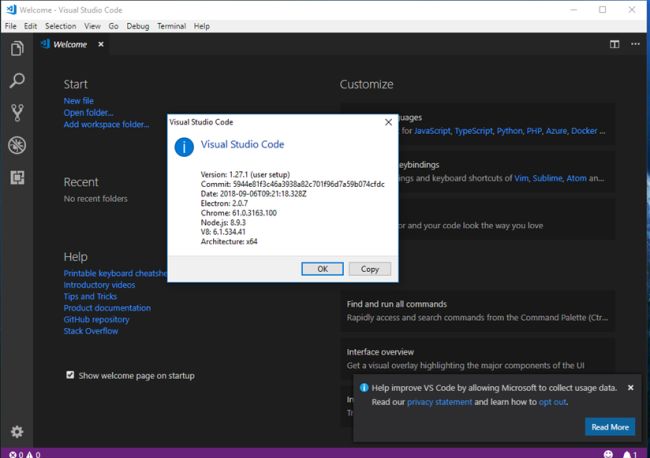Screen dimensions: 650x458
Task: Click the TypeScript language link
Action: [x=474, y=131]
